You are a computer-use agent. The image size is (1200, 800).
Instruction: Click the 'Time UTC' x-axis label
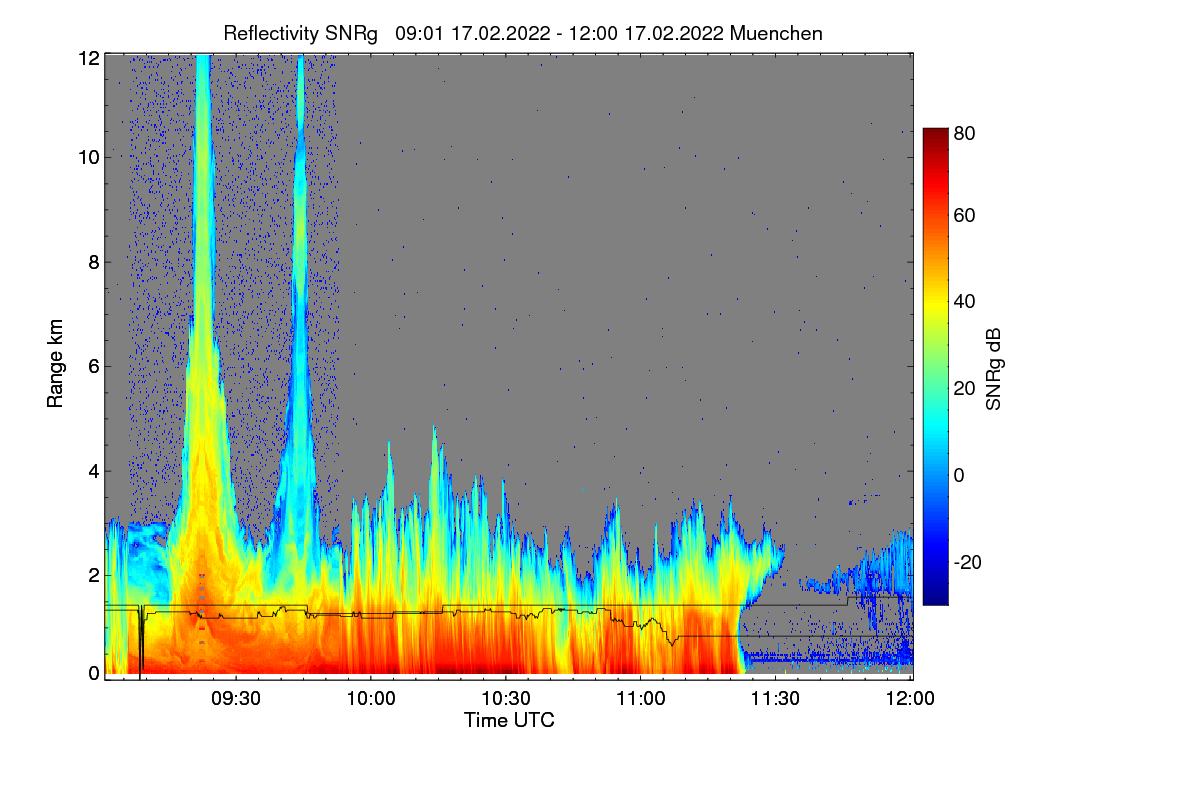(509, 720)
